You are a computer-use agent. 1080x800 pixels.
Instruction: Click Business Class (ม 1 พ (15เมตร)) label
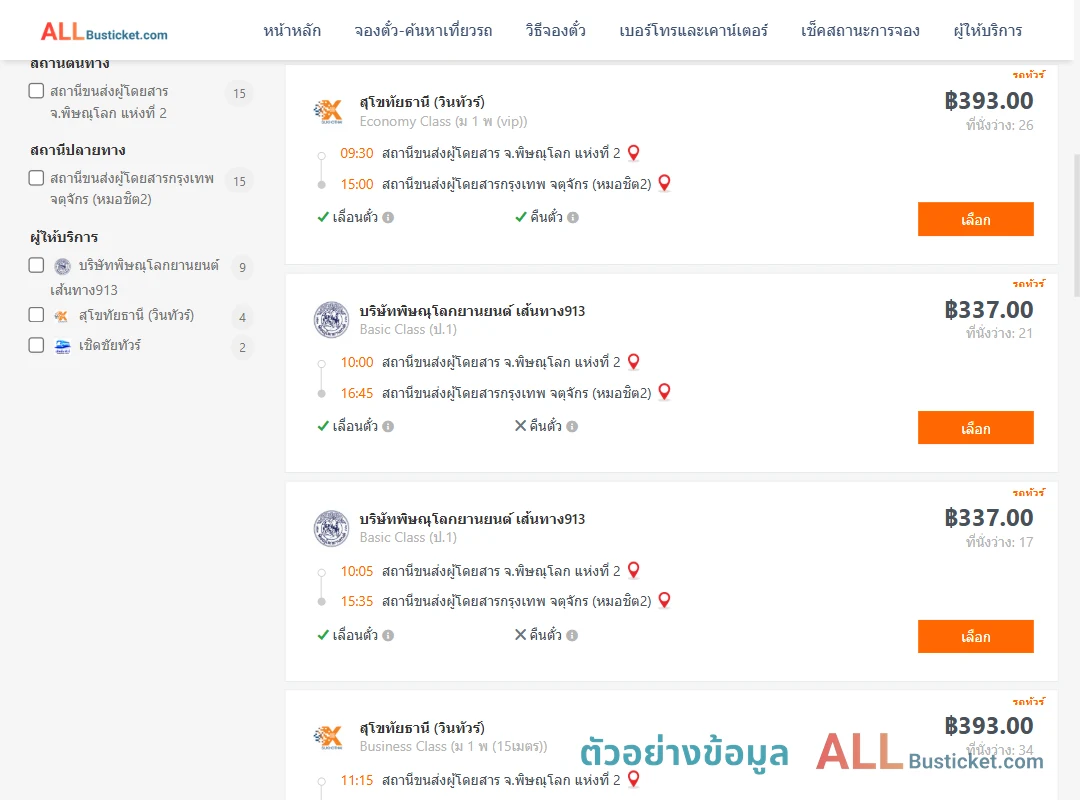point(453,747)
